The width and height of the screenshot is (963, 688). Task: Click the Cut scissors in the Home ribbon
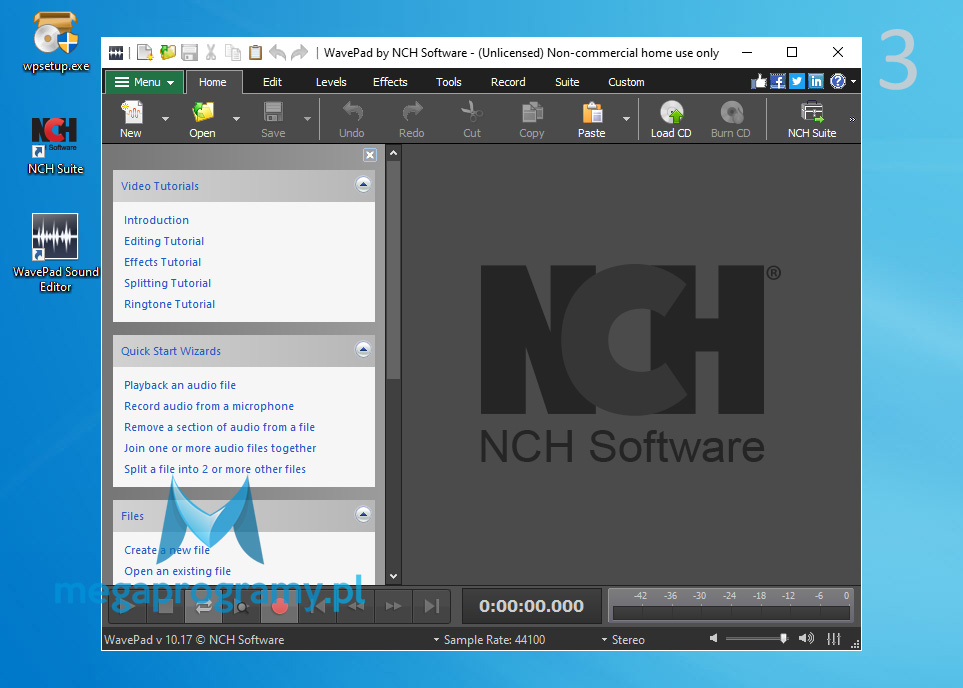tap(472, 112)
